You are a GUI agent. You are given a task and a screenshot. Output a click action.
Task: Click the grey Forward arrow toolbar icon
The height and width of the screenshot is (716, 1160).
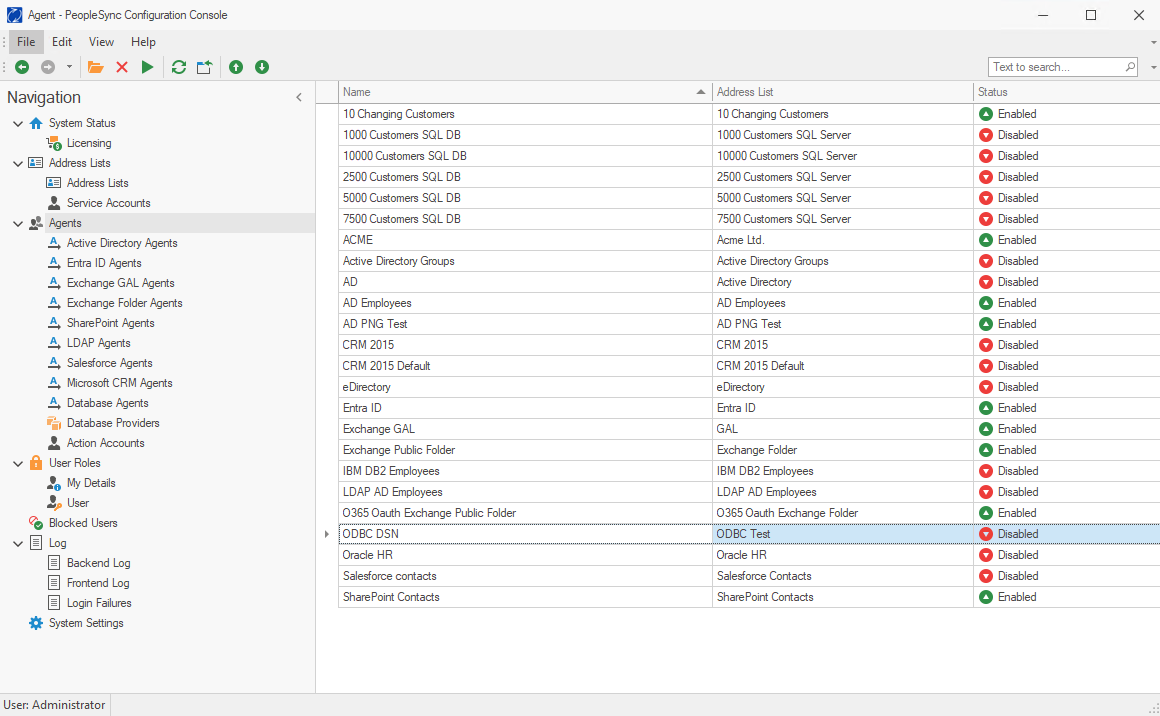tap(48, 67)
